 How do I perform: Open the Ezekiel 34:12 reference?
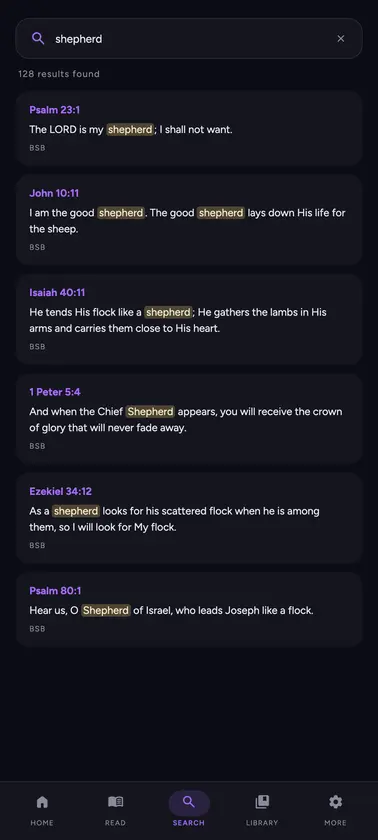point(61,491)
